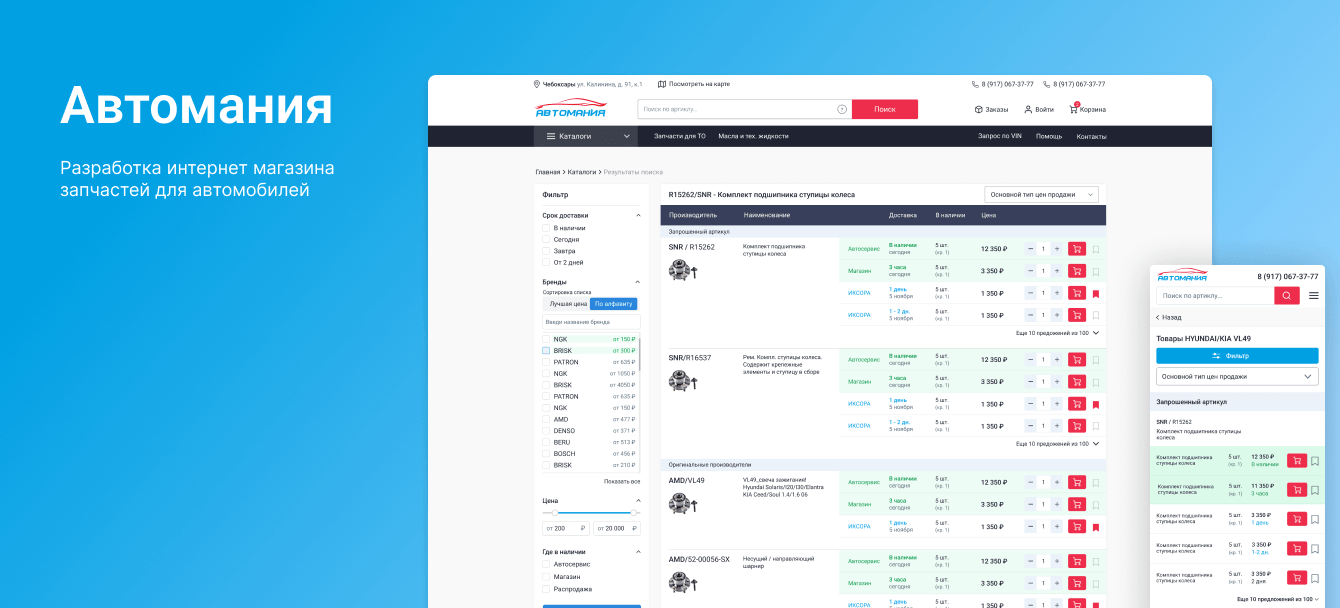Open Каталоги dropdown in navigation bar

[x=588, y=136]
